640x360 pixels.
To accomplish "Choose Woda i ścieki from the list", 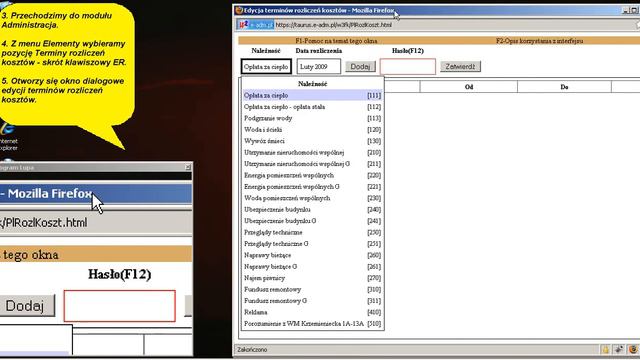I will [313, 130].
